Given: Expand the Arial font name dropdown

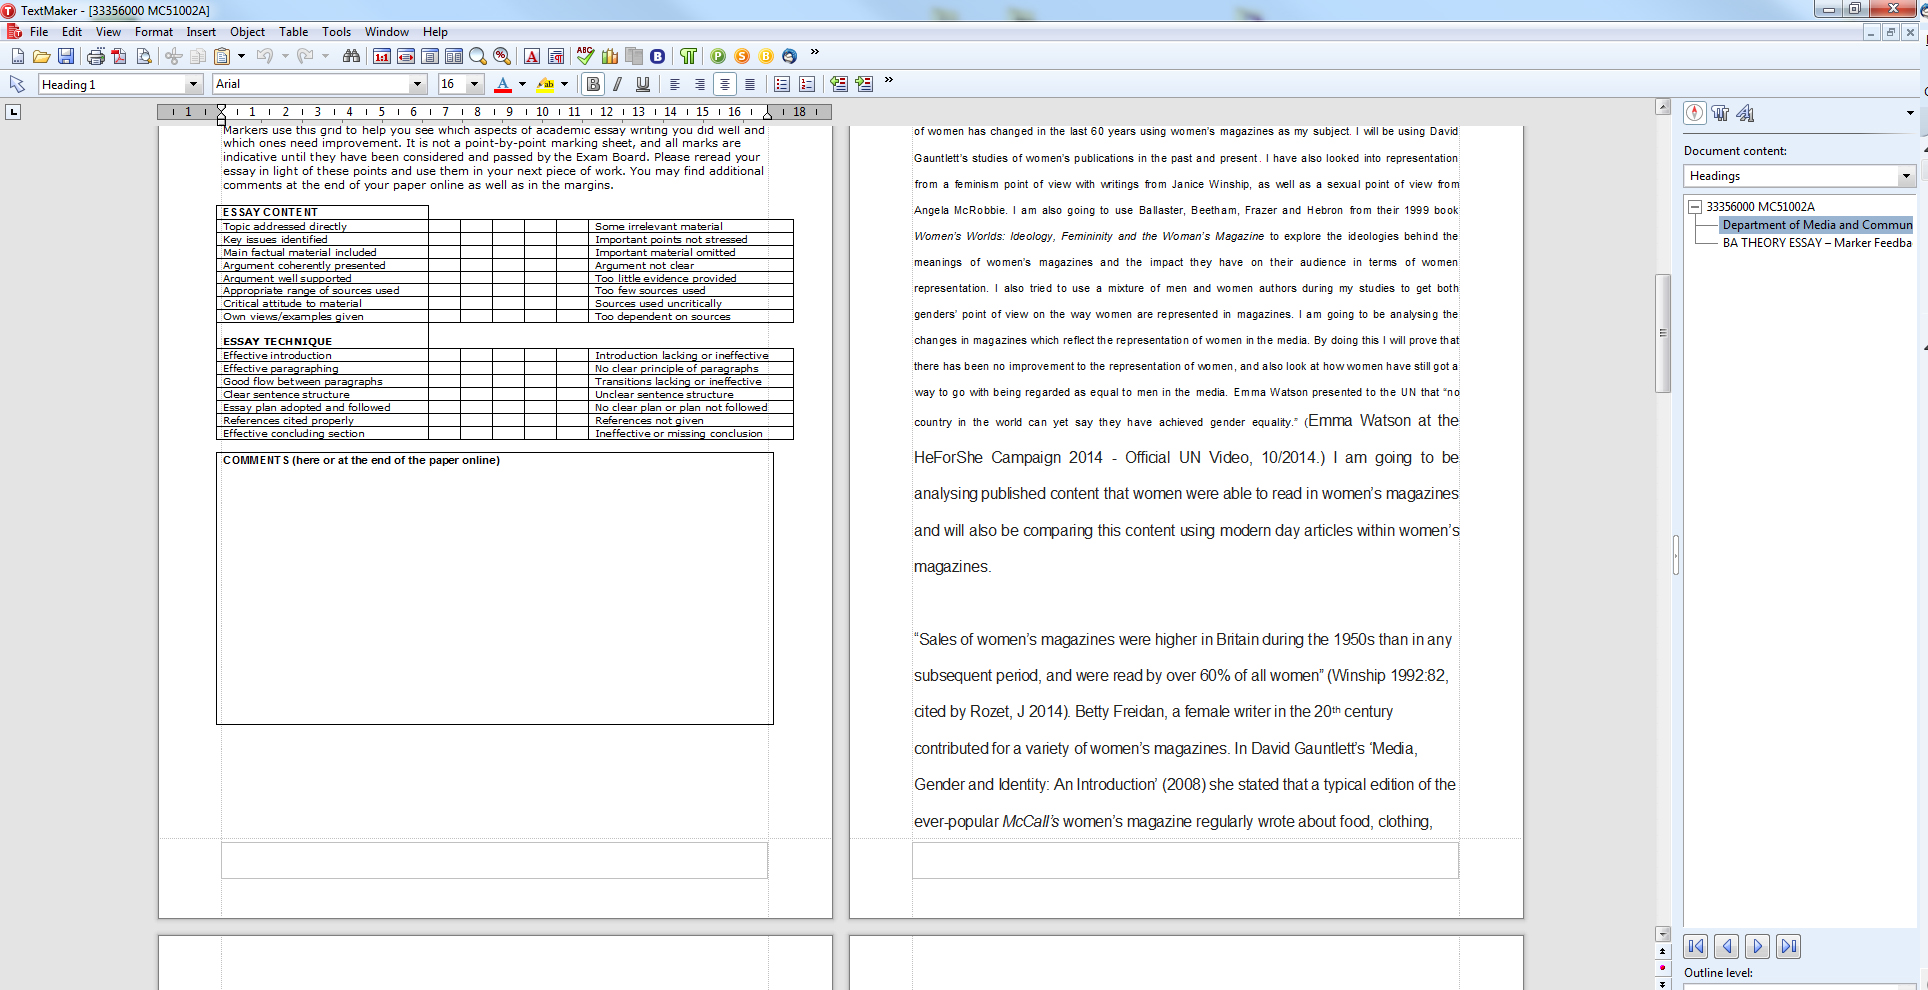Looking at the screenshot, I should [x=417, y=84].
